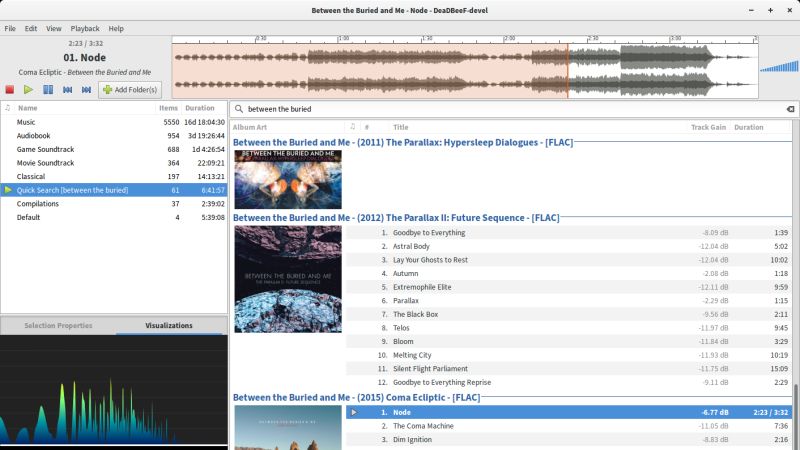Pause the track with the pause button
The width and height of the screenshot is (800, 450).
(x=48, y=90)
